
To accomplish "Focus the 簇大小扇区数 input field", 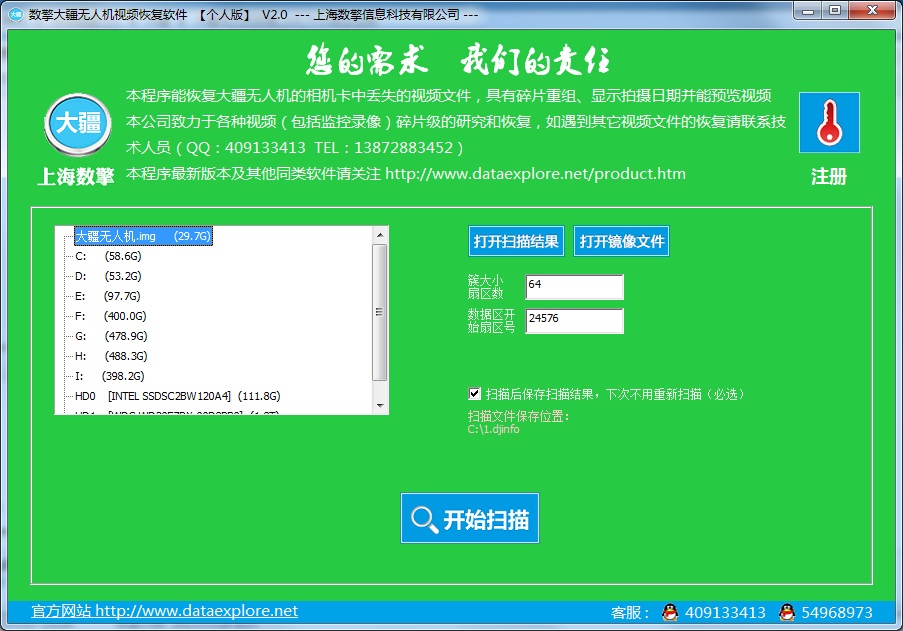I will (574, 287).
